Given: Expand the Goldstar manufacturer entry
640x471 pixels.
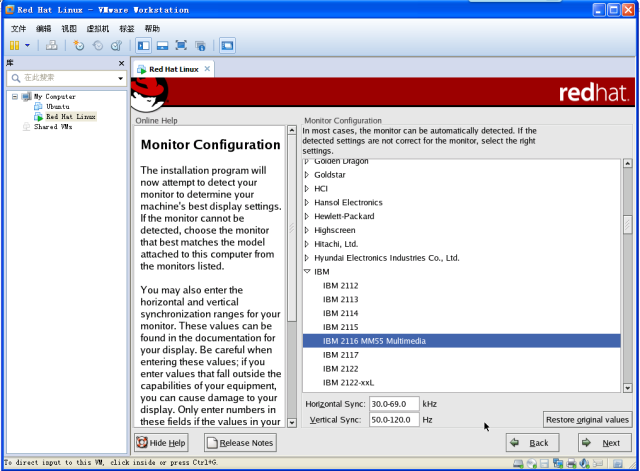Looking at the screenshot, I should pos(307,175).
